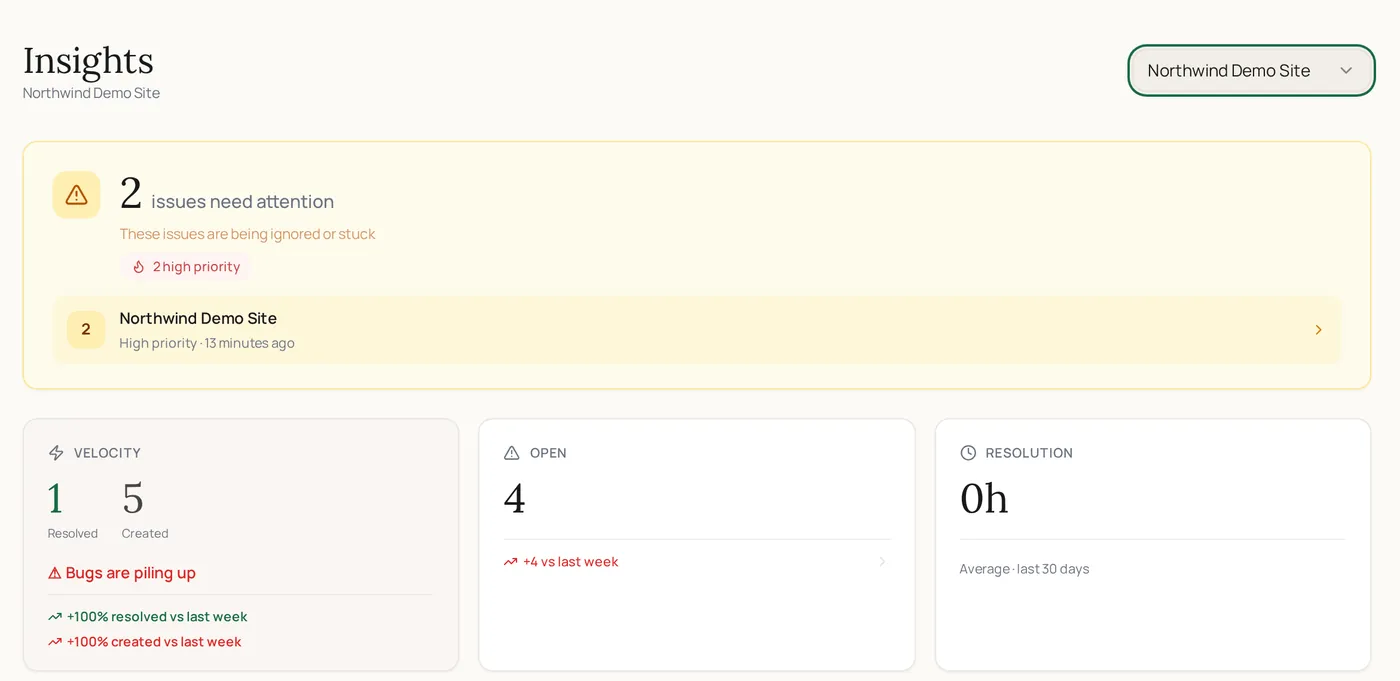Click Northwind Demo Site subtitle under Insights
The image size is (1400, 681).
point(91,93)
